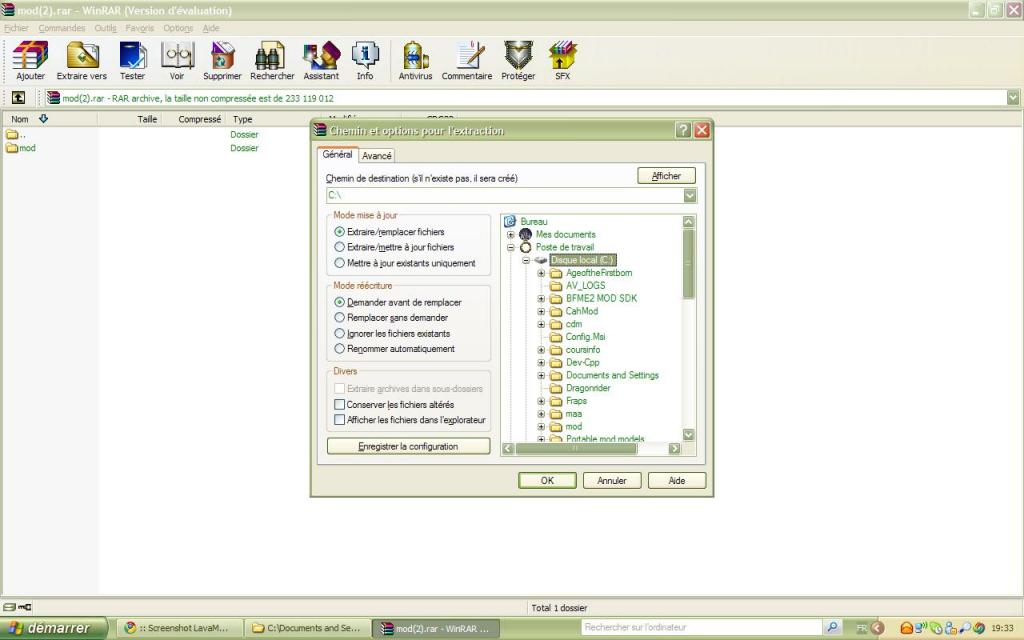
Task: Select the mod folder in archive list
Action: pyautogui.click(x=21, y=148)
